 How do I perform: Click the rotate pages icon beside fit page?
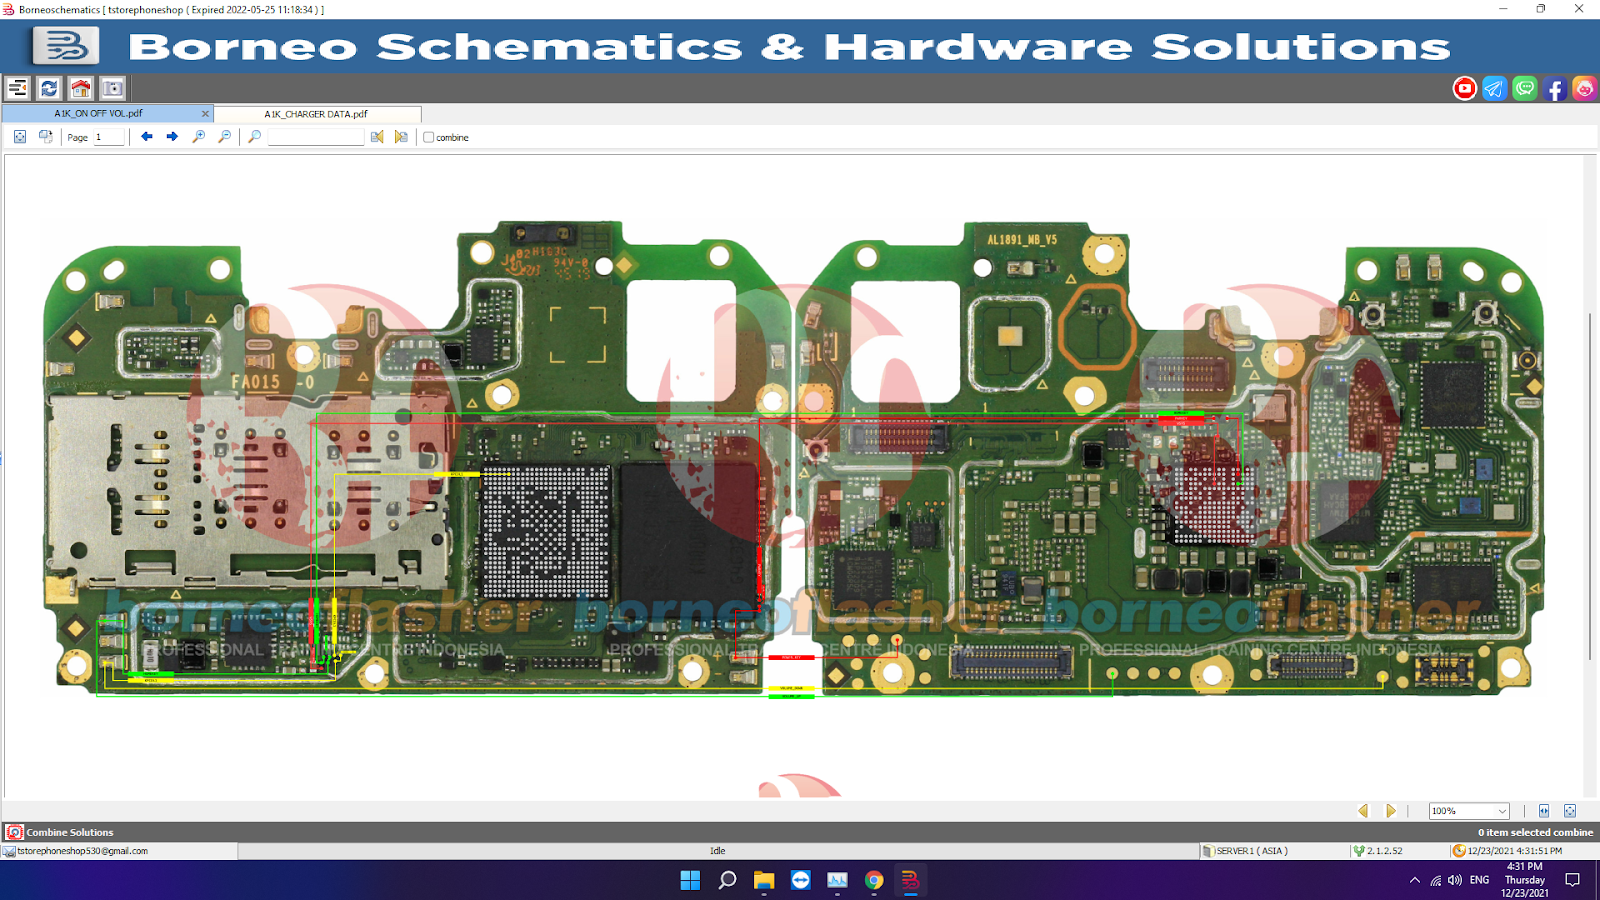[45, 137]
